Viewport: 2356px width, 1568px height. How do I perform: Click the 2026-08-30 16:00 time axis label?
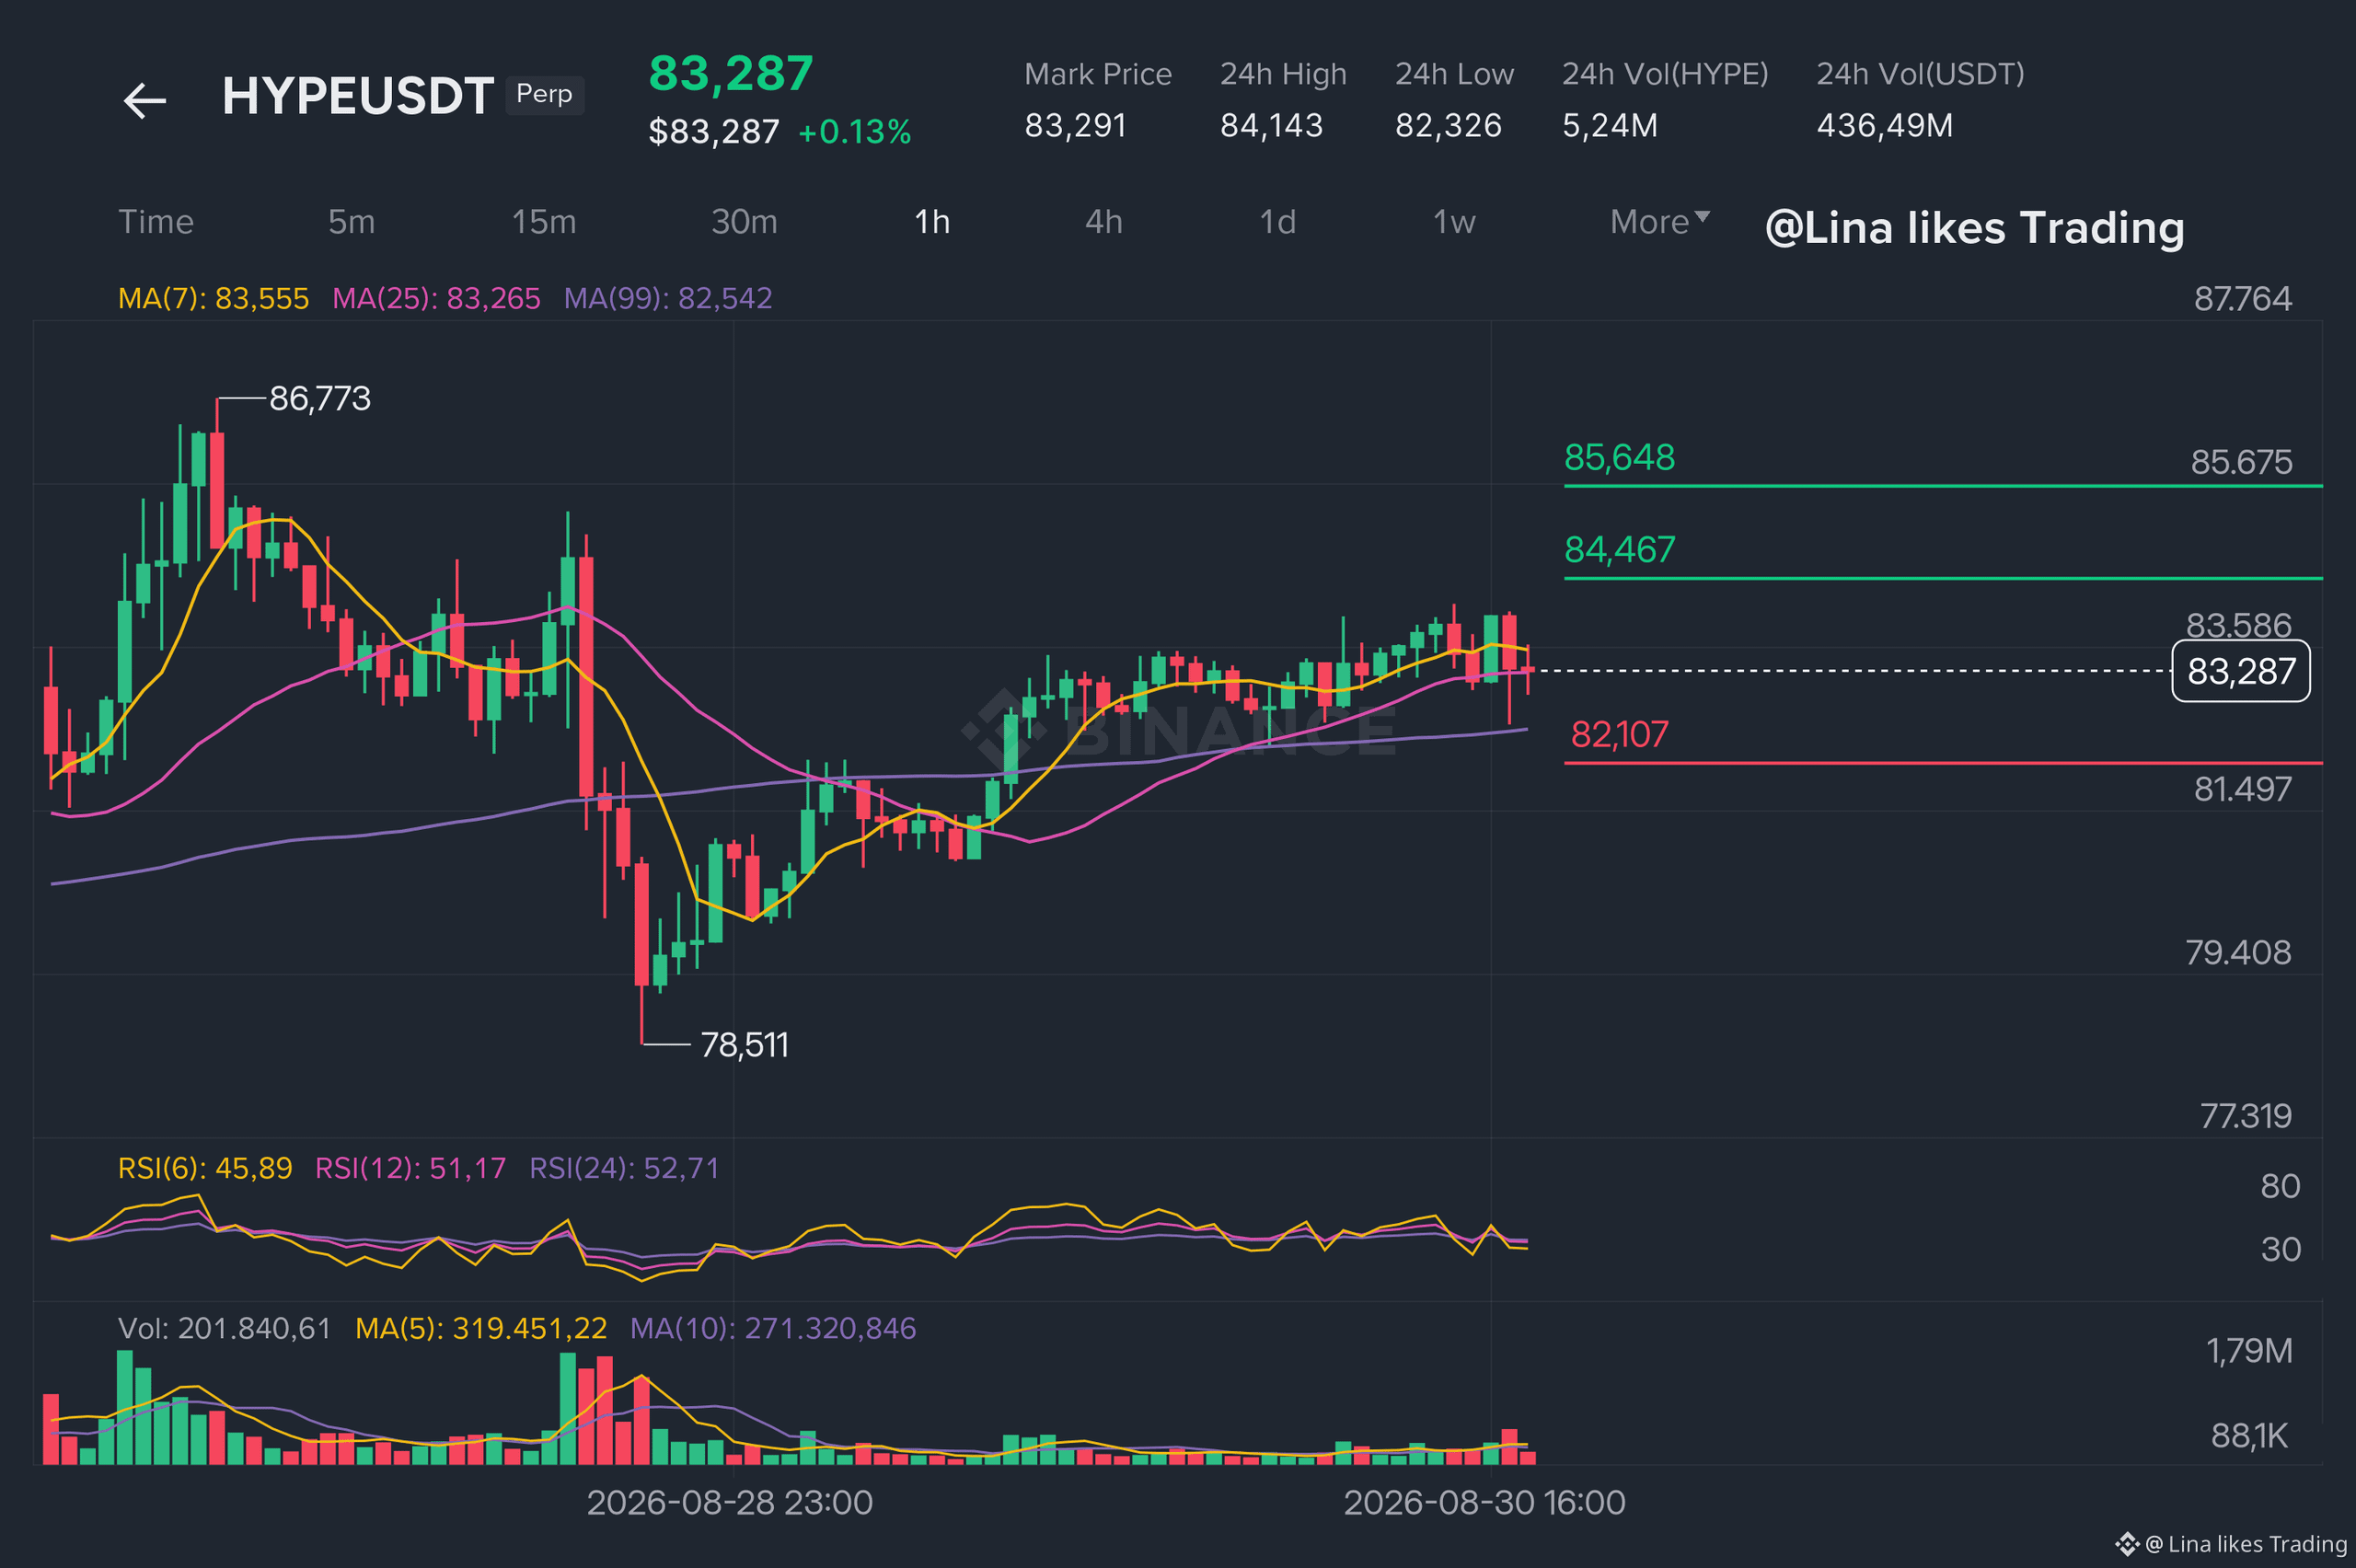(x=1484, y=1502)
